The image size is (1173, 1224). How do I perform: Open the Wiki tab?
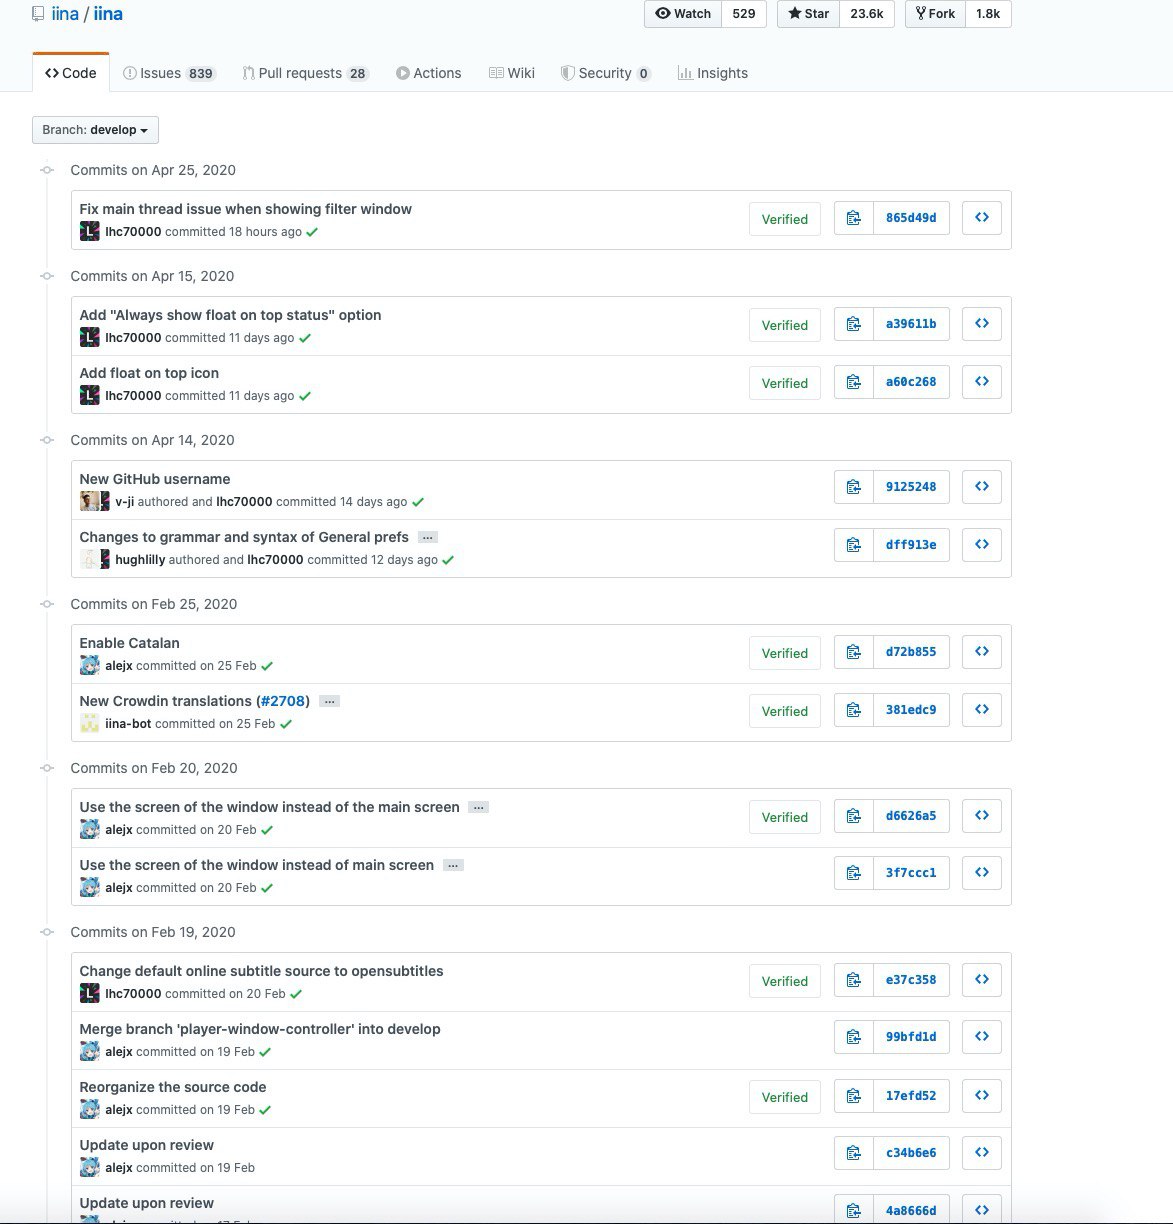coord(512,73)
